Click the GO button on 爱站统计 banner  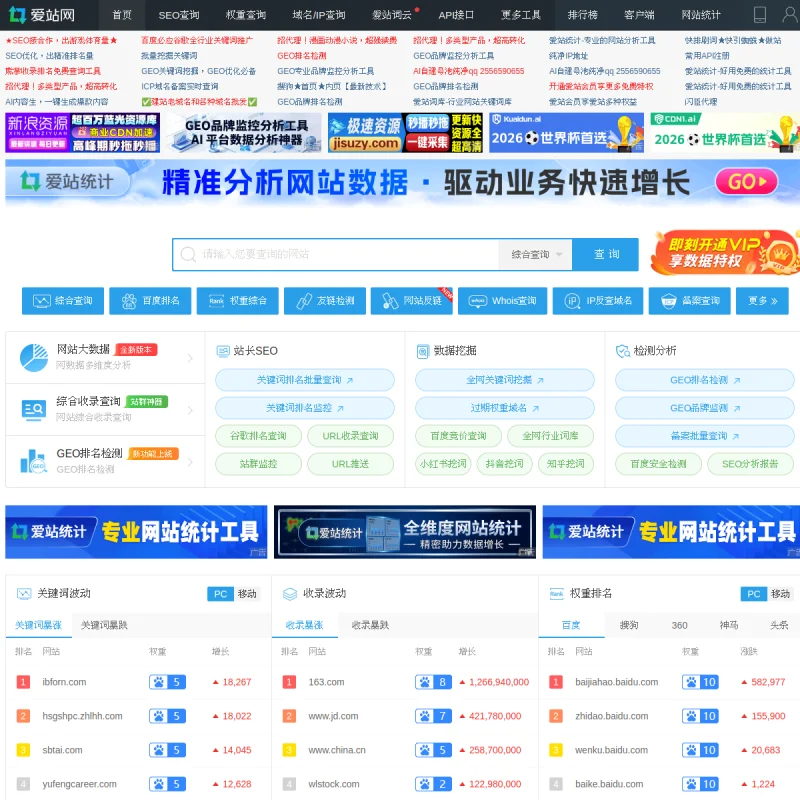746,182
